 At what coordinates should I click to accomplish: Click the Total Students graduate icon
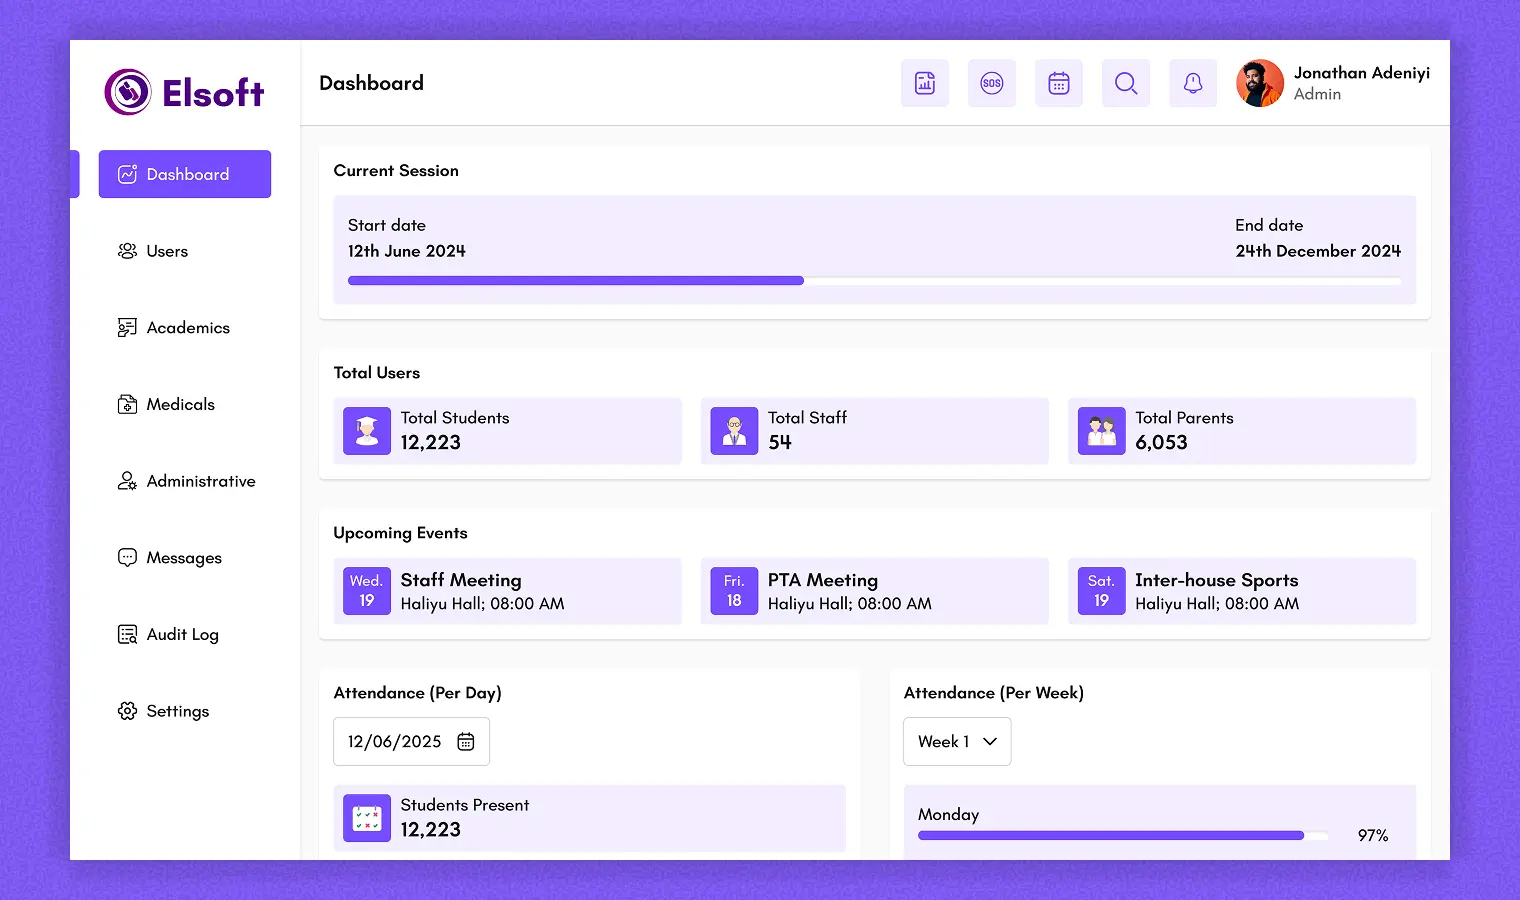pos(367,431)
